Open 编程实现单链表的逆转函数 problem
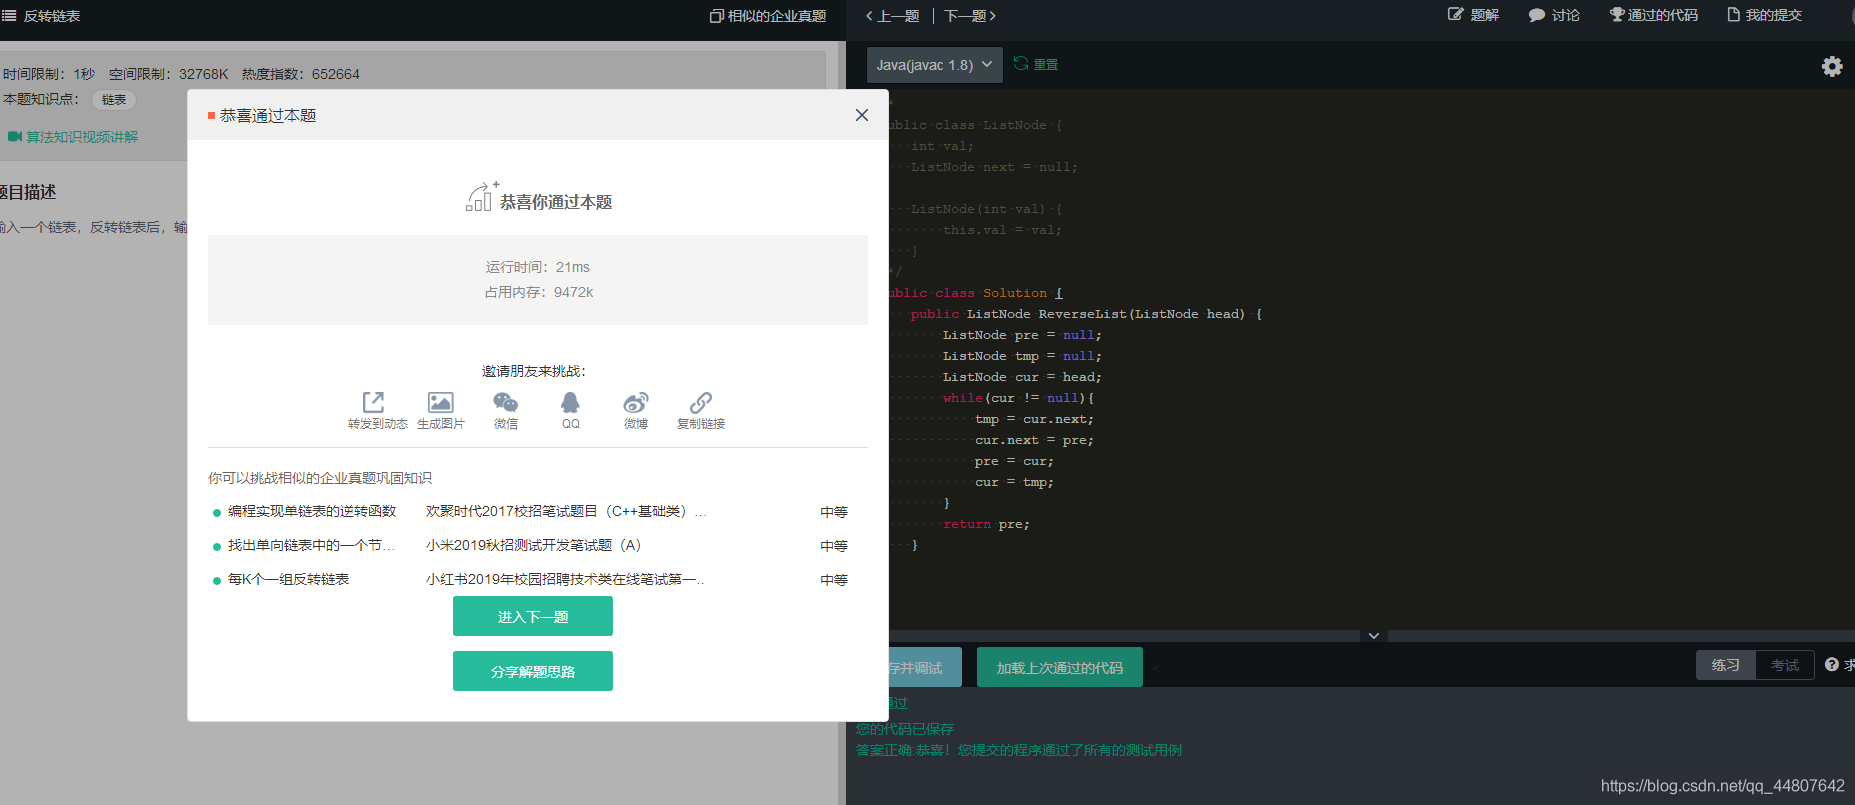1855x805 pixels. (312, 511)
